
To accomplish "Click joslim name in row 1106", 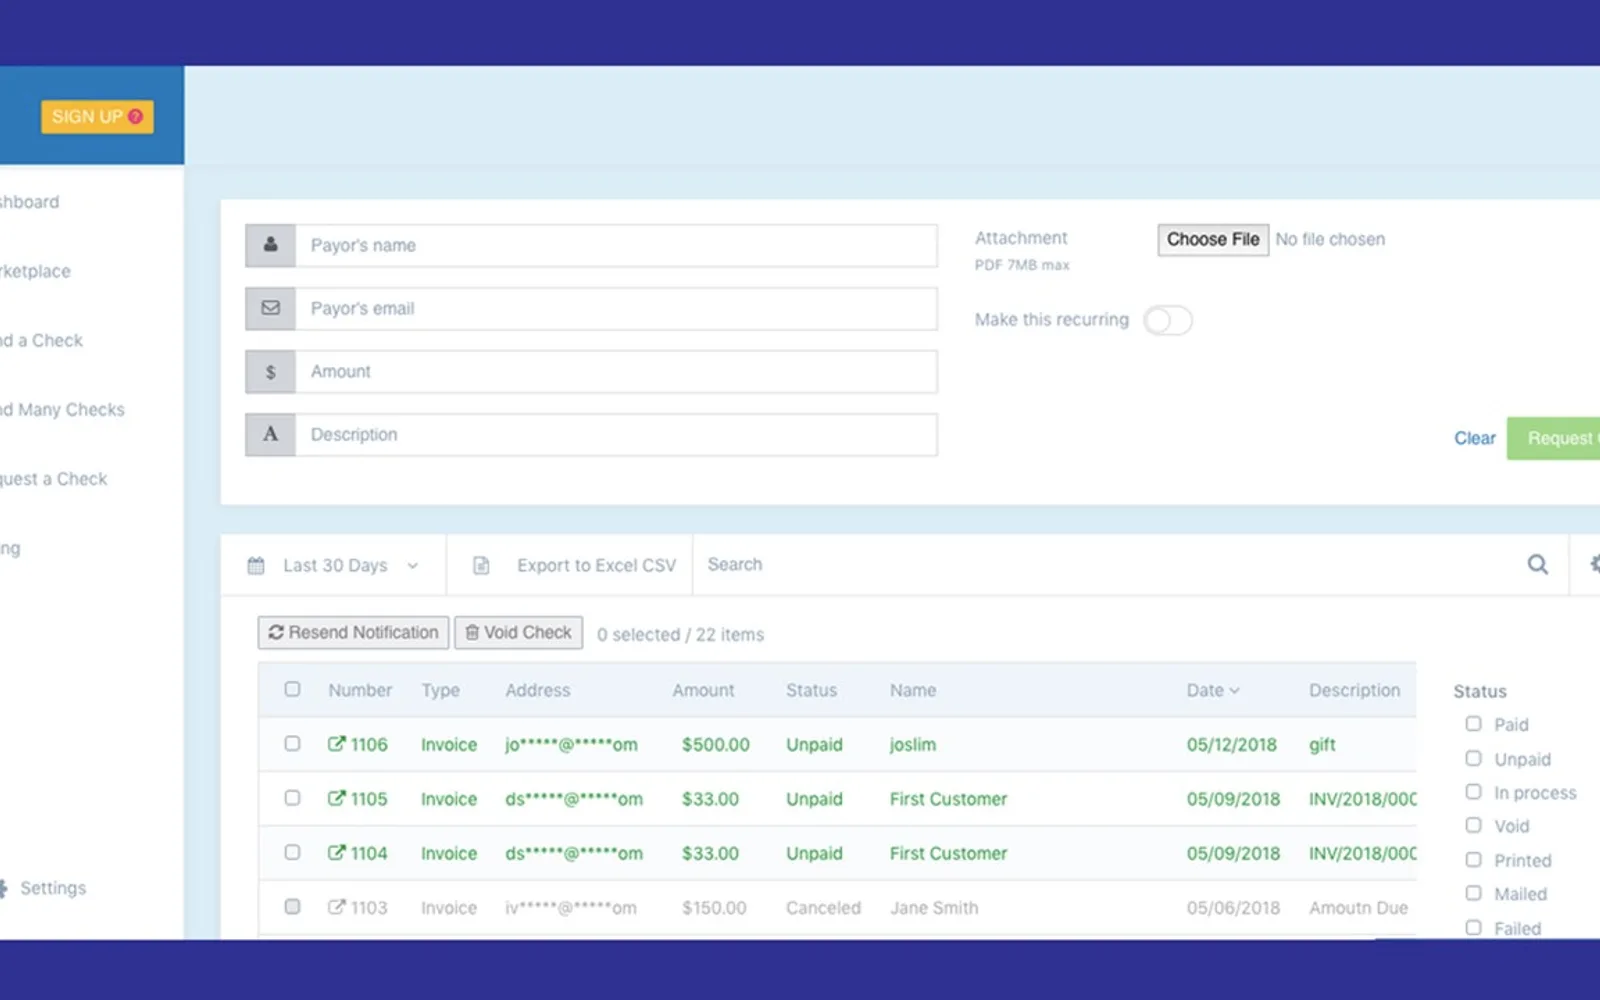I will 913,745.
